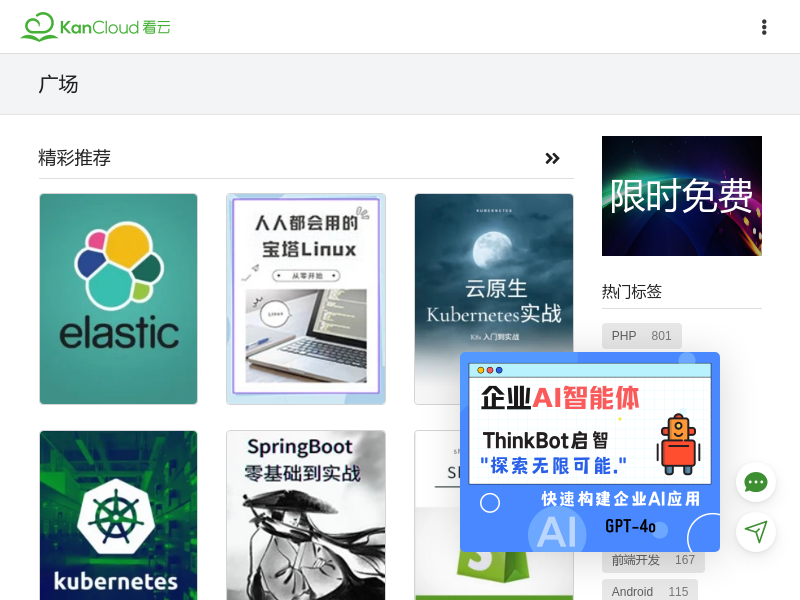Open the SpringBoot 零基础到实战 book

tap(306, 515)
